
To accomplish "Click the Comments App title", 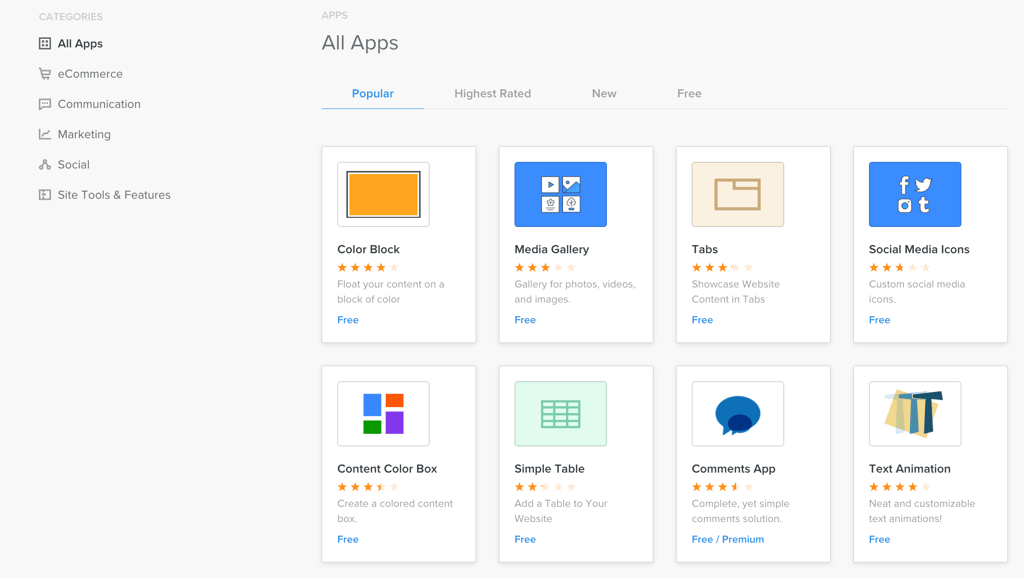I will pyautogui.click(x=733, y=469).
